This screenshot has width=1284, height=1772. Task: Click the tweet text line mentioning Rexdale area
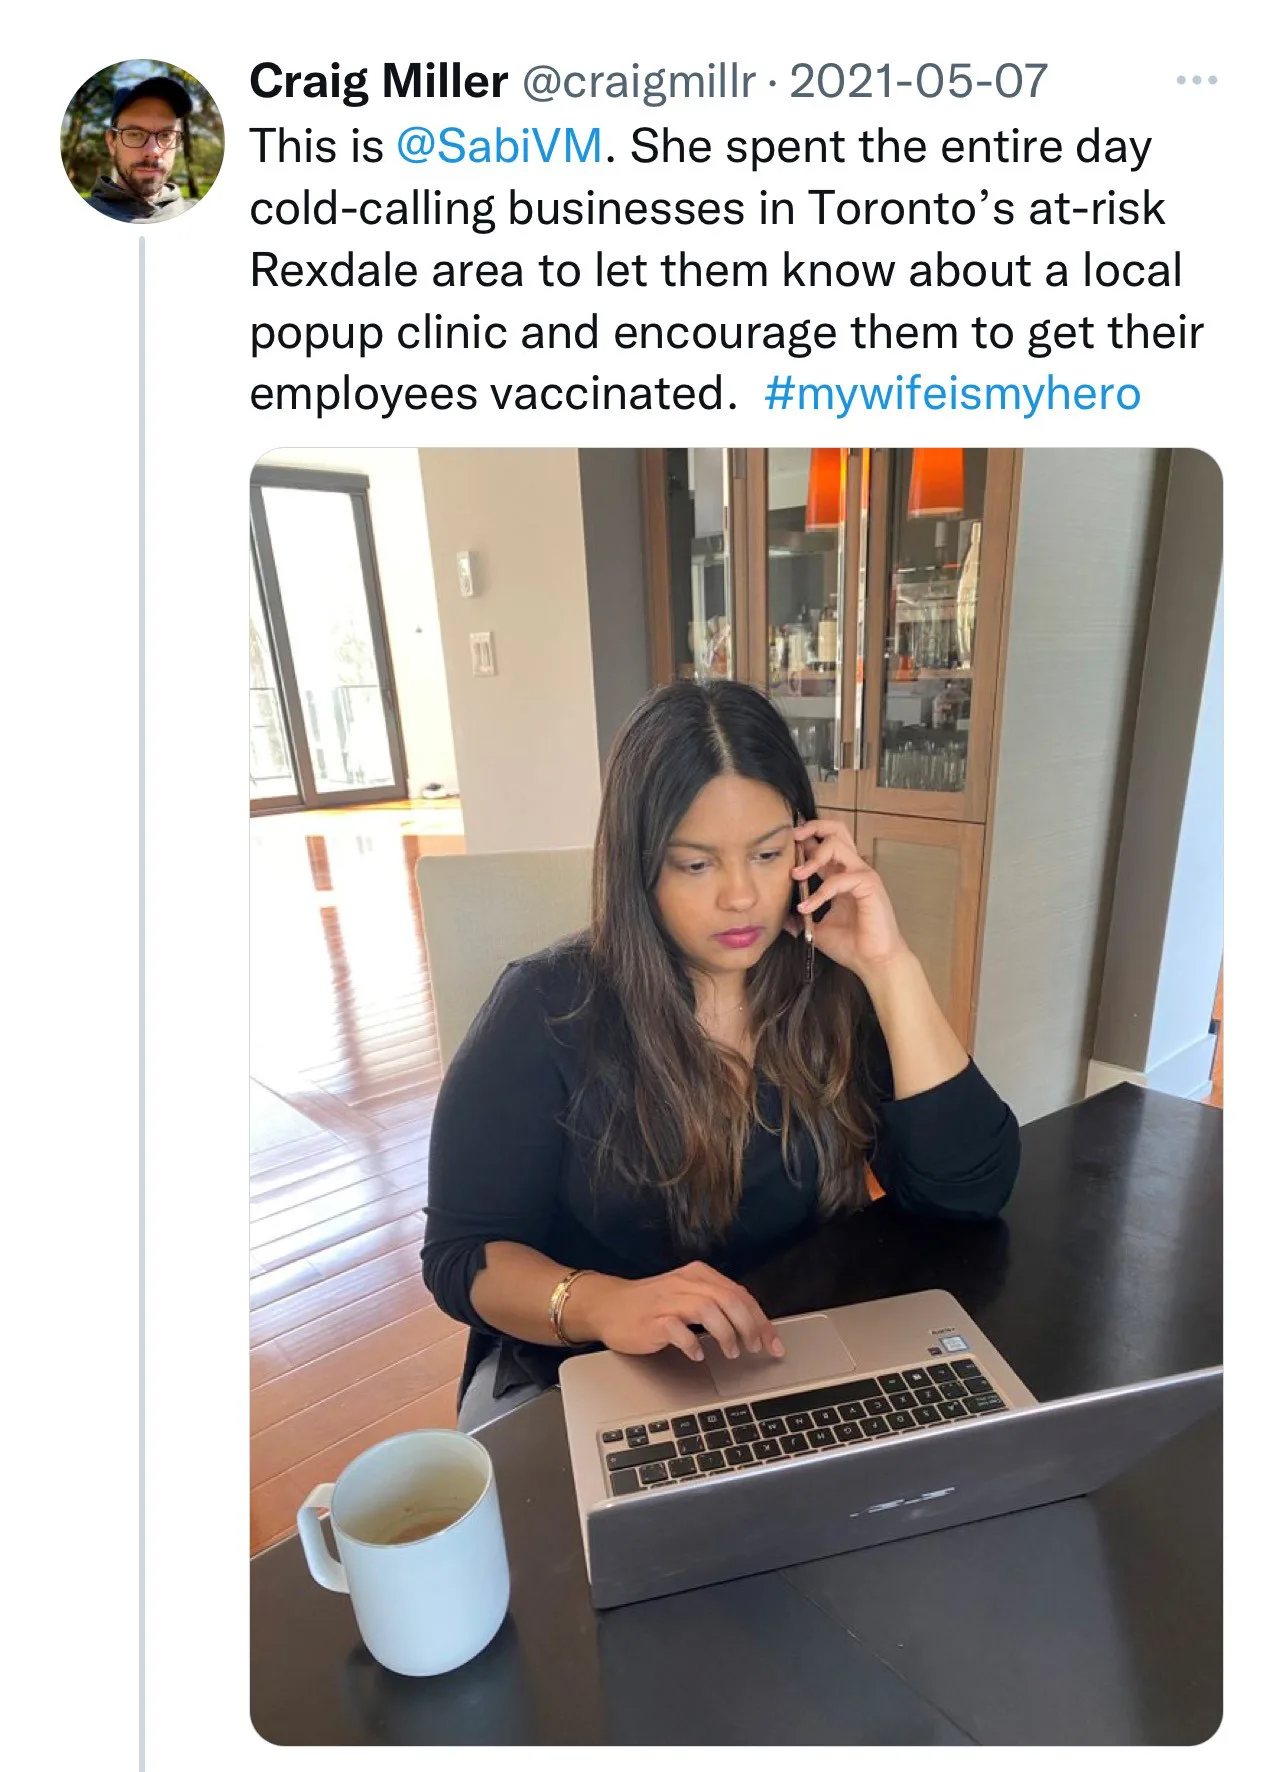pyautogui.click(x=716, y=270)
